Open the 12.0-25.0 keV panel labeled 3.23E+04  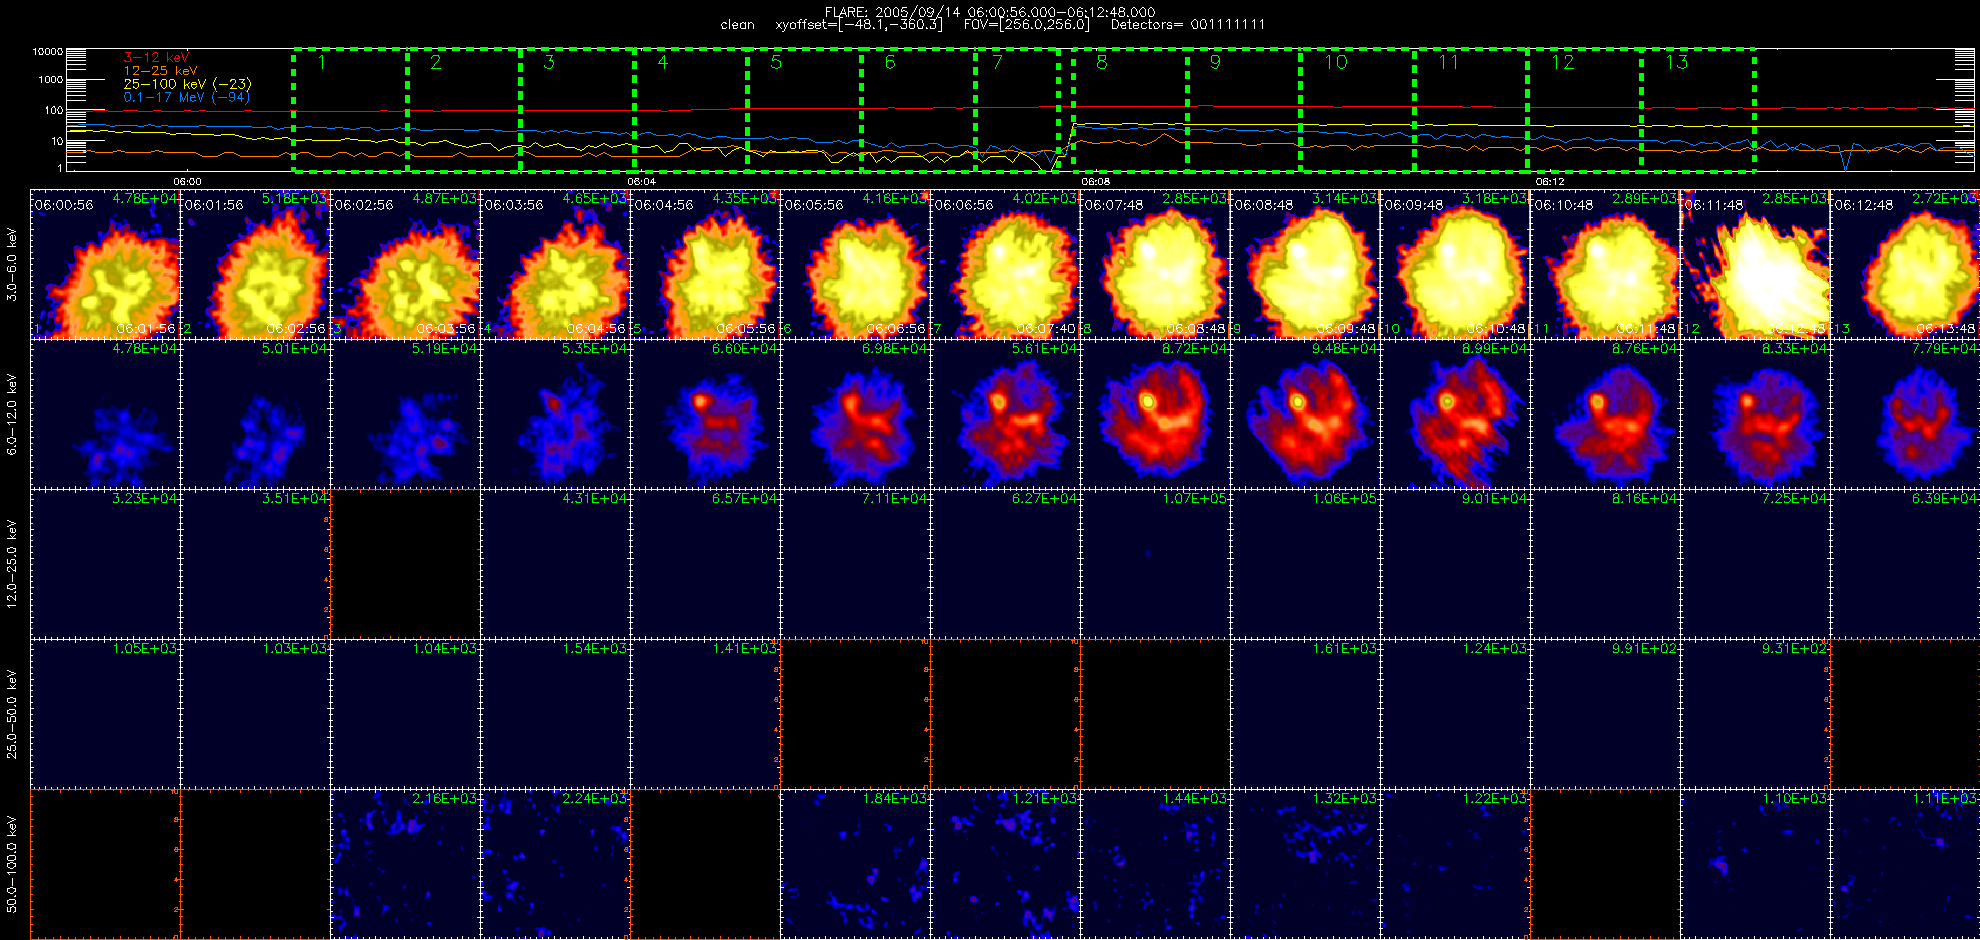(106, 564)
